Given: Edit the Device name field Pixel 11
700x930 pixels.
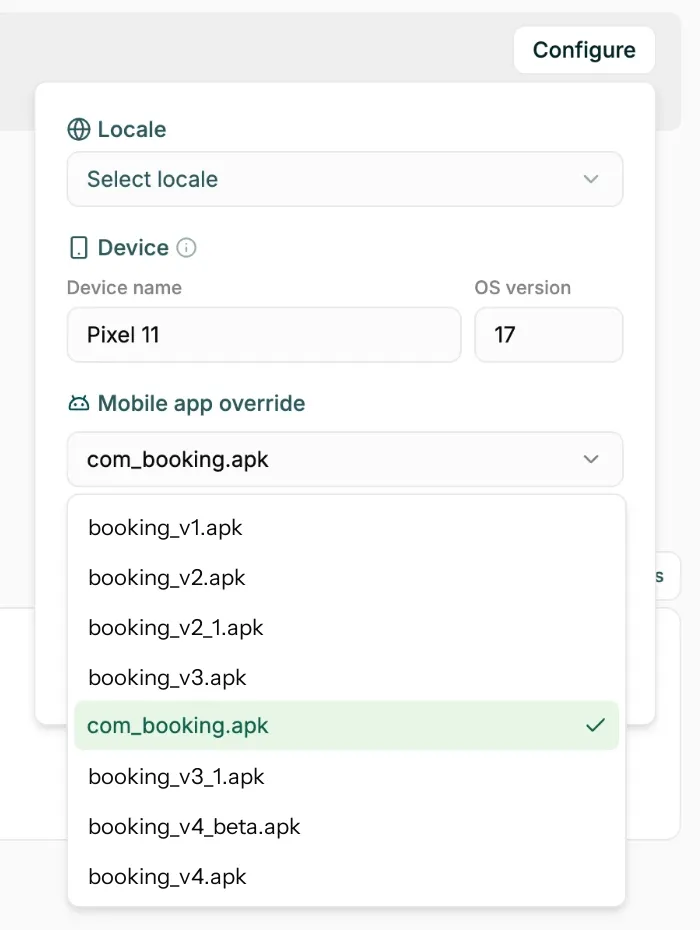Looking at the screenshot, I should click(x=264, y=335).
